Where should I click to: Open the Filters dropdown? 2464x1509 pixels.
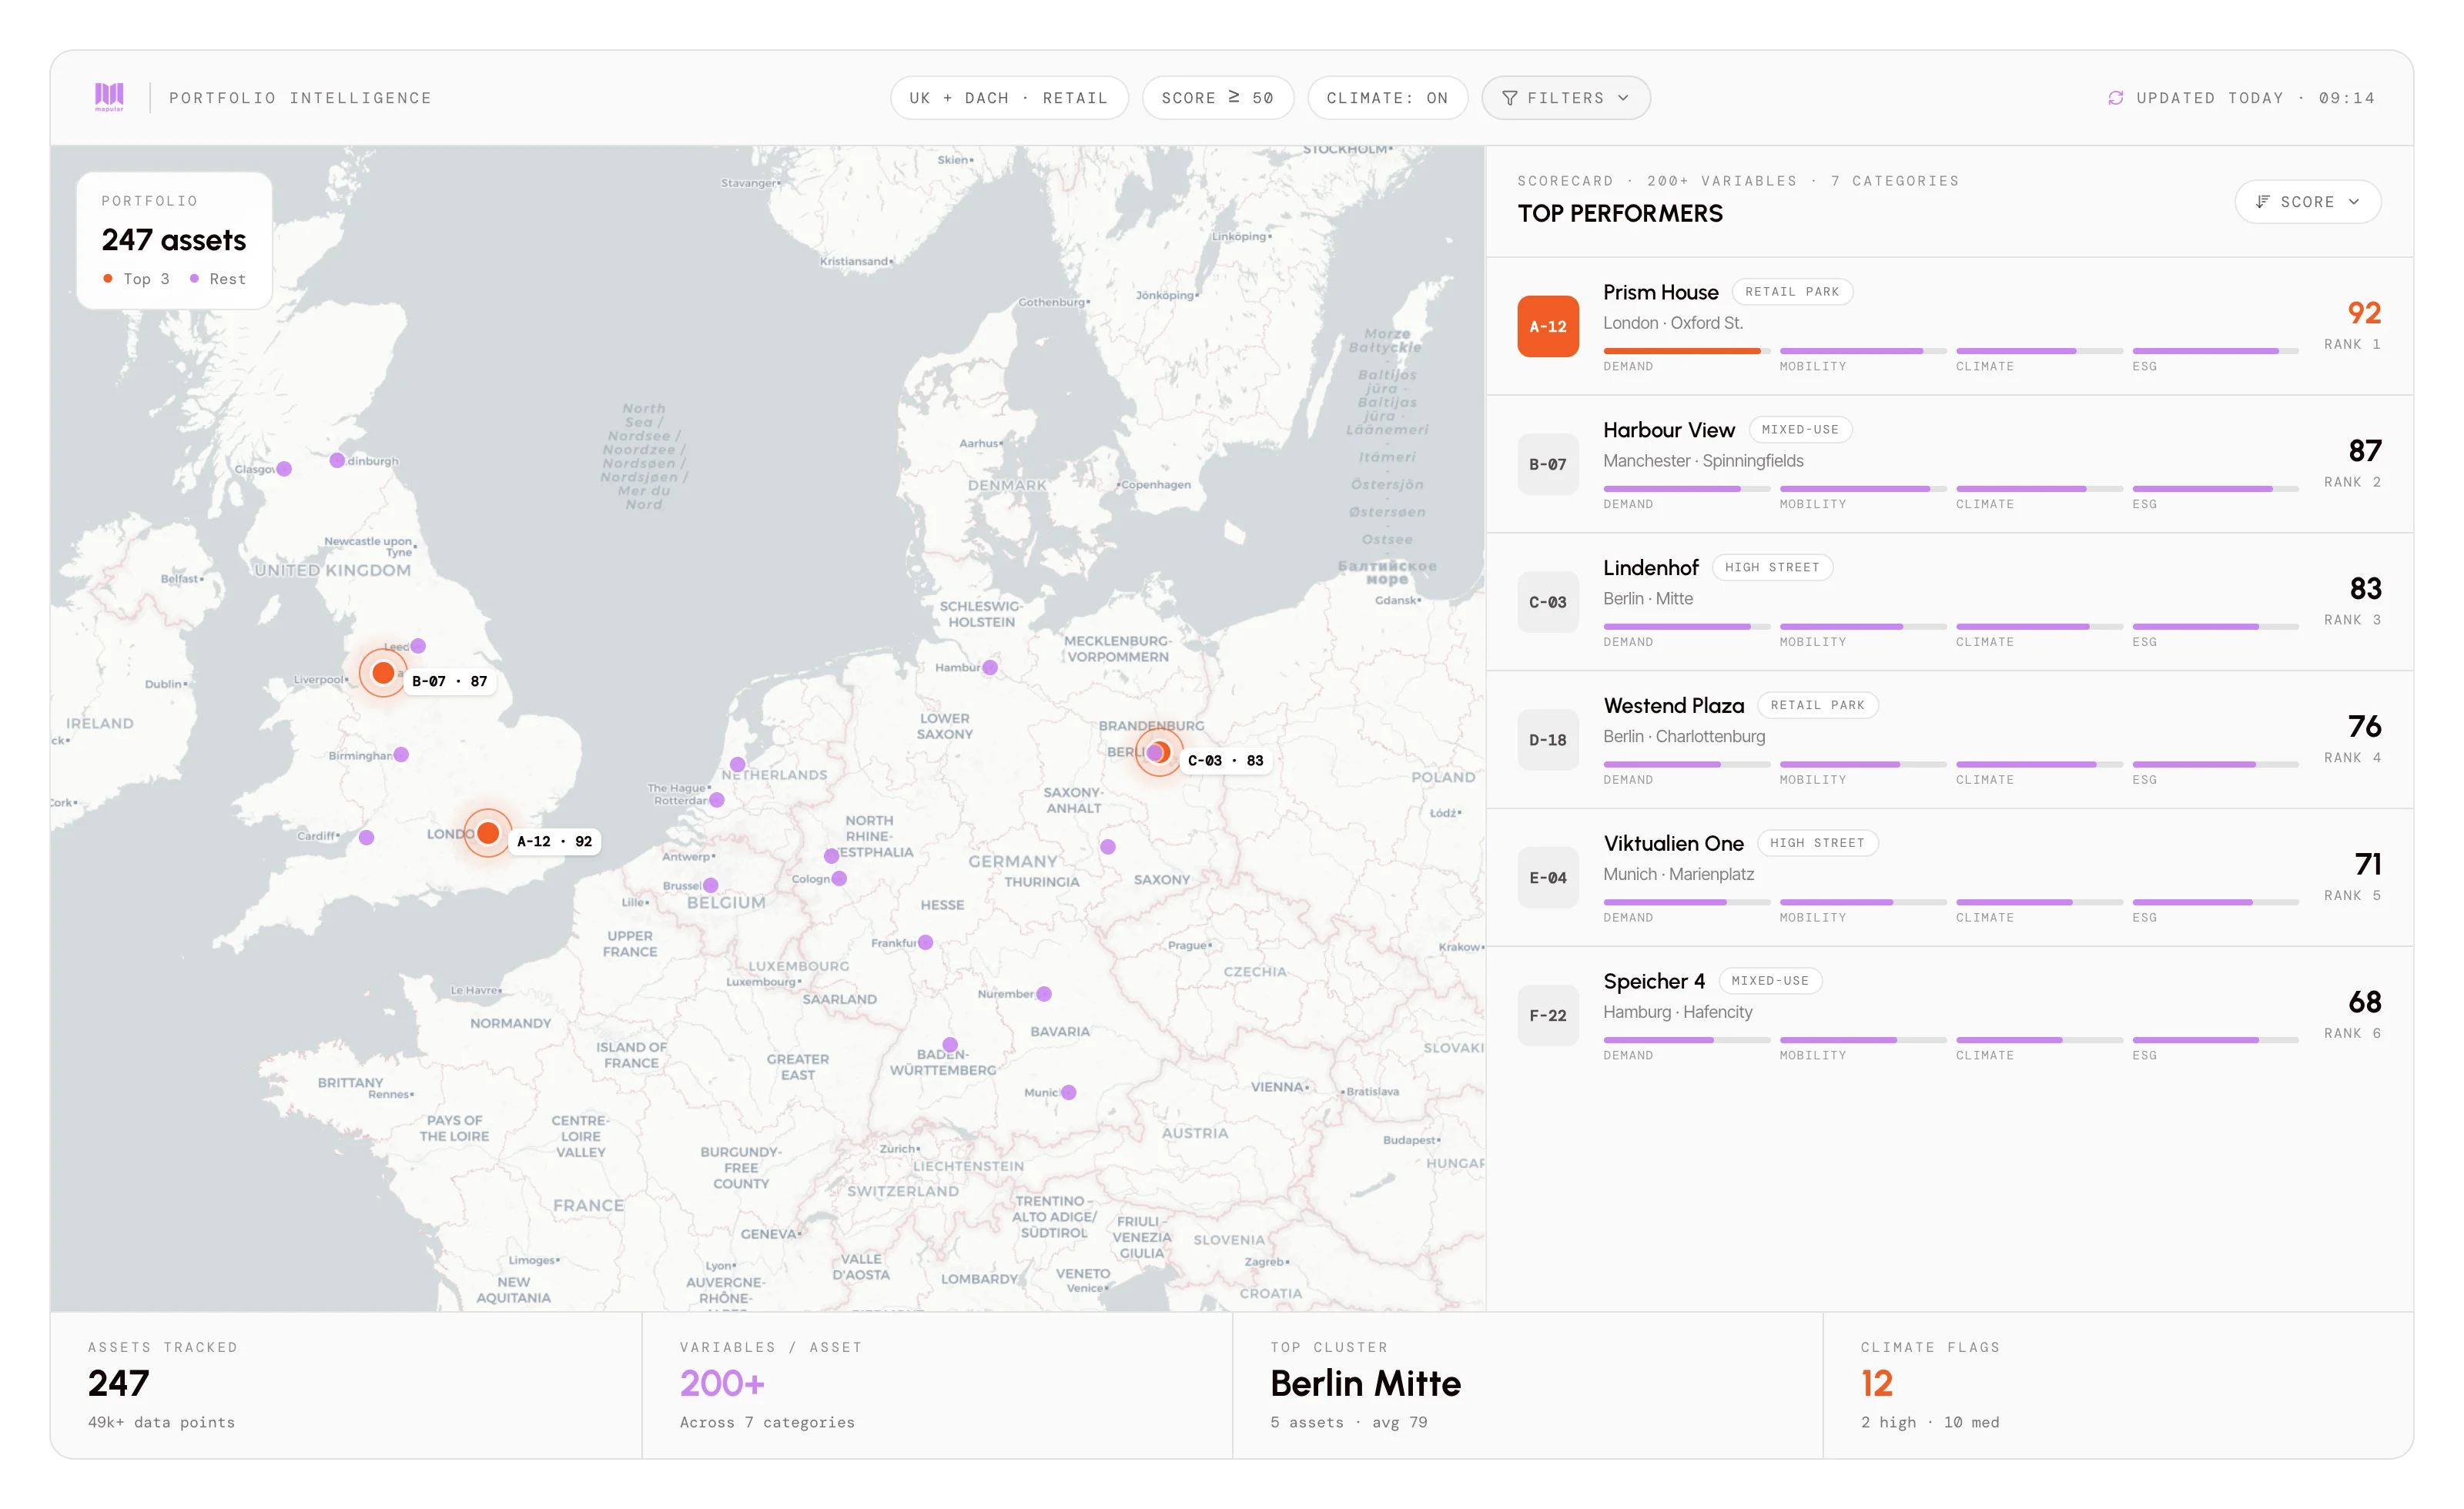[1565, 98]
